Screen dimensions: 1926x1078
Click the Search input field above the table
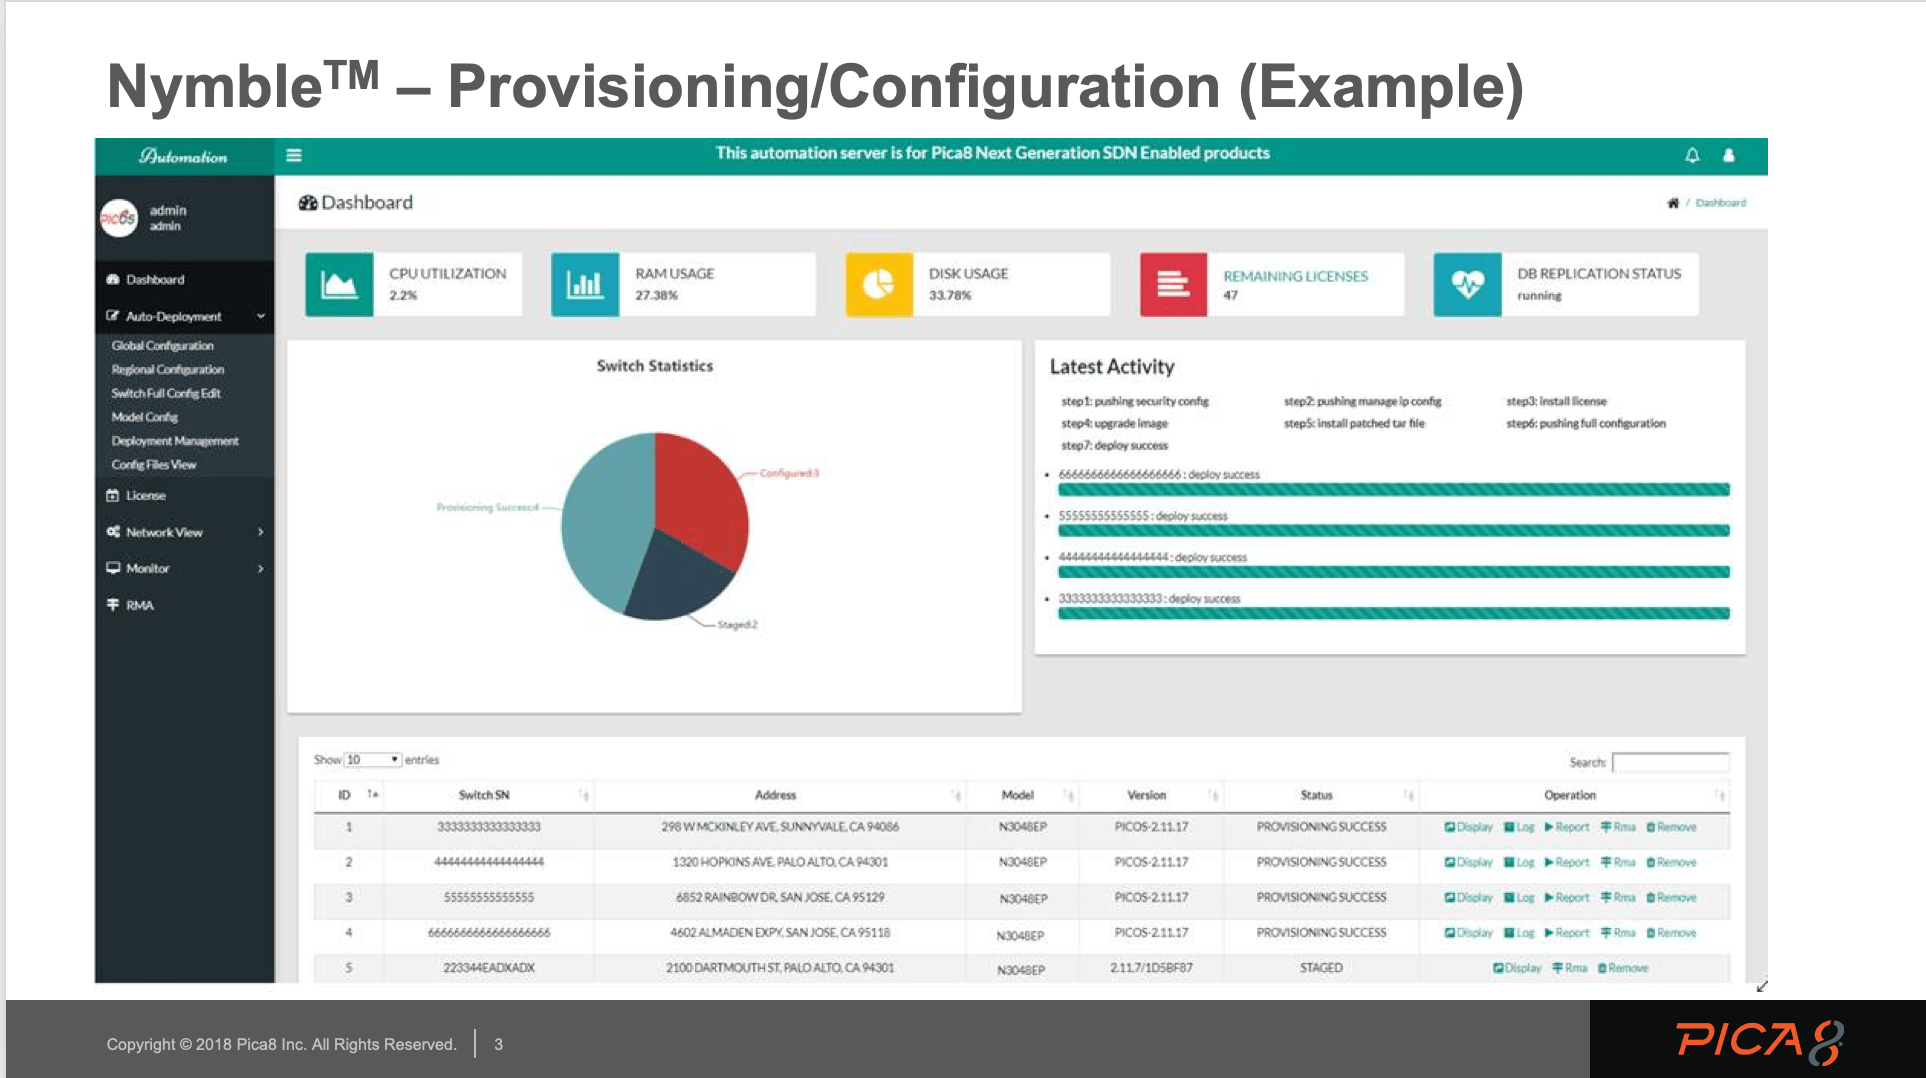[1671, 762]
